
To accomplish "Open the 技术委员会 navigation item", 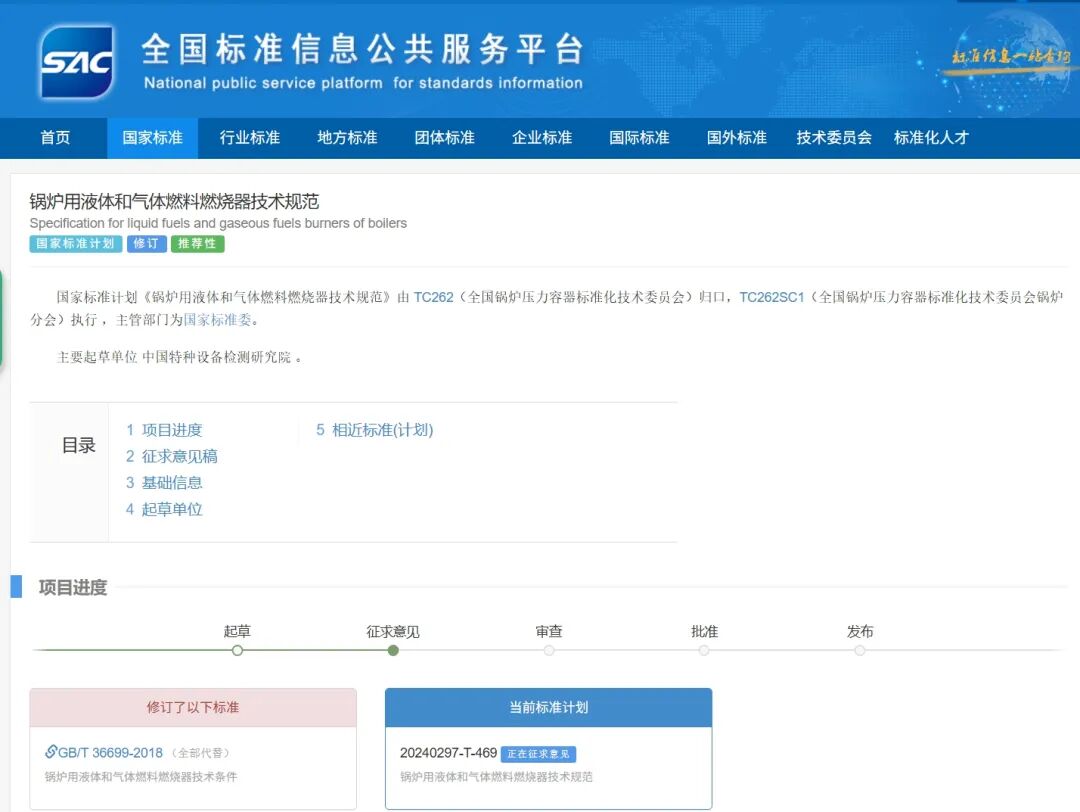I will click(834, 138).
